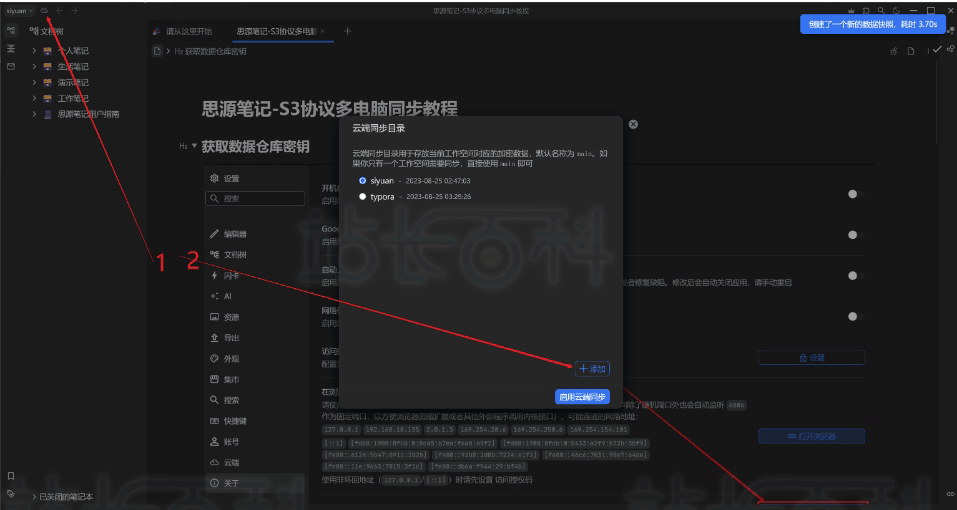Click the editor vertical scrollbar at right
957x510 pixels.
[939, 101]
